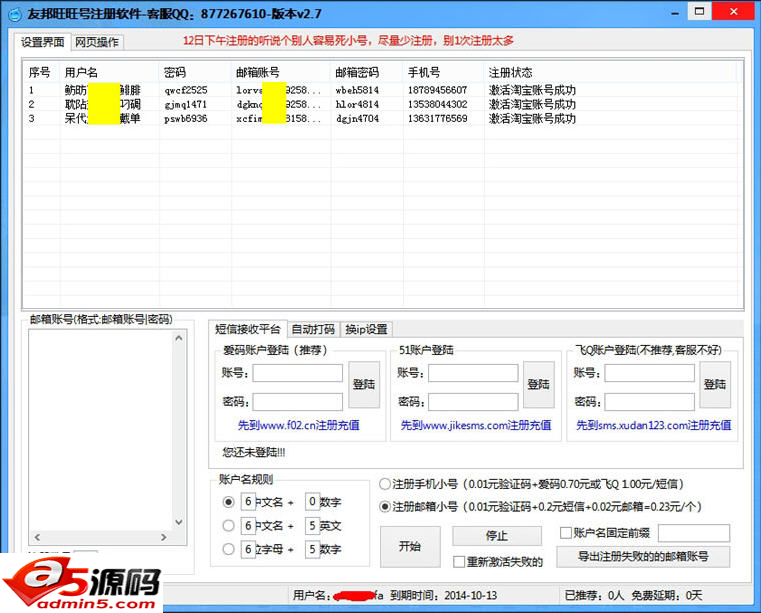The image size is (761, 613).
Task: Click the mailbox list scroll left arrow
Action: (x=37, y=537)
